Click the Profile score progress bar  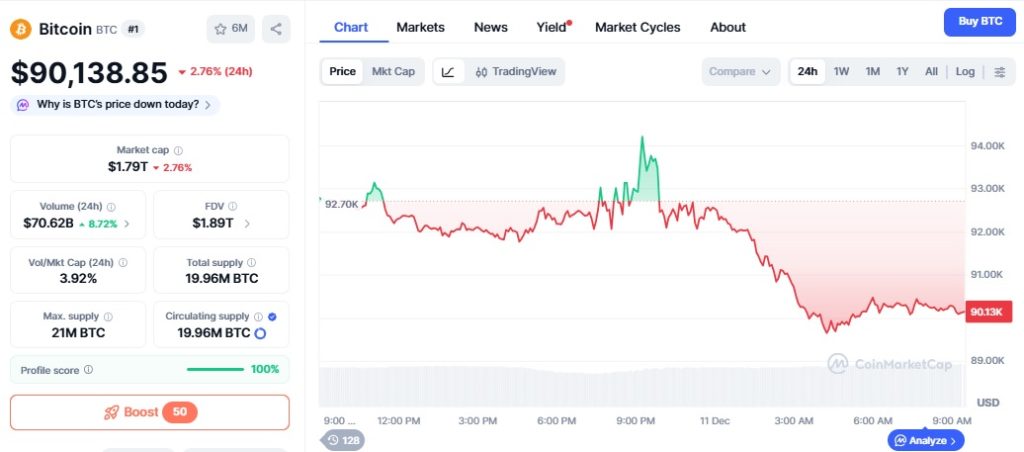[215, 370]
